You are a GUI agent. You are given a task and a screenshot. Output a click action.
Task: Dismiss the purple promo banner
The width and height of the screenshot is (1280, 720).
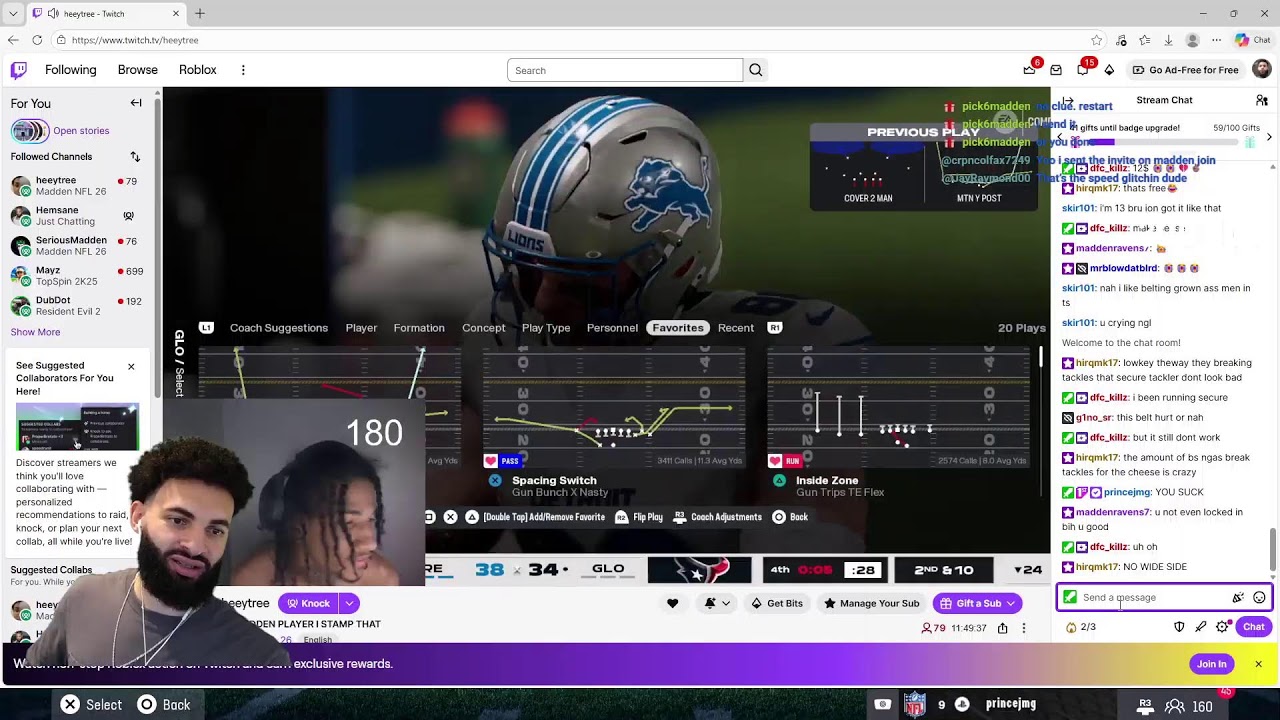(1258, 664)
